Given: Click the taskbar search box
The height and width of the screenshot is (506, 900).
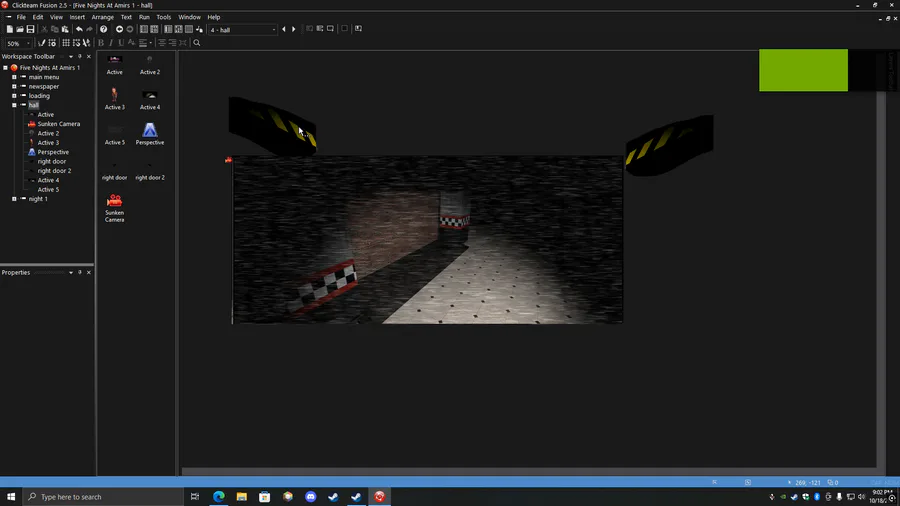Looking at the screenshot, I should (x=103, y=497).
